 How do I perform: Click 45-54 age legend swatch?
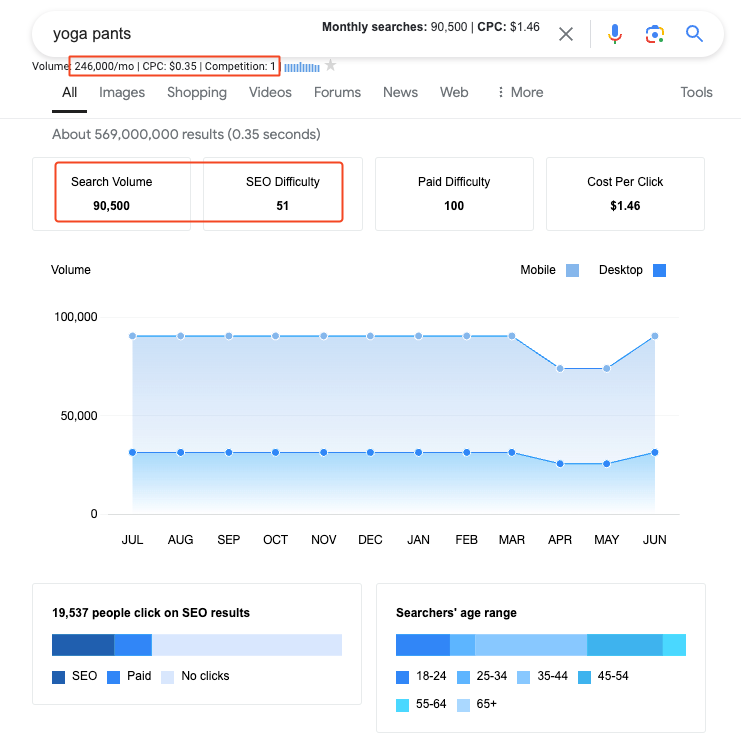(x=585, y=677)
